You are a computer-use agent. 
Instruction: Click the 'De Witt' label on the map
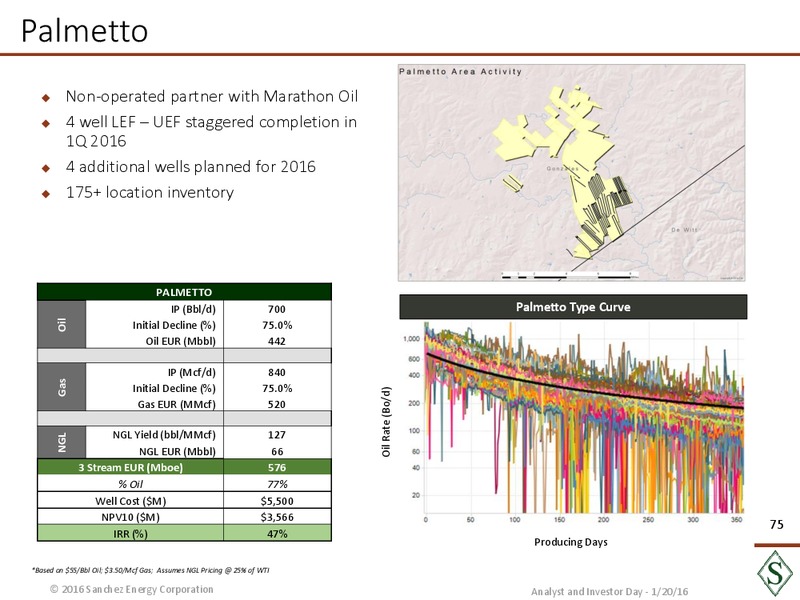tap(684, 230)
